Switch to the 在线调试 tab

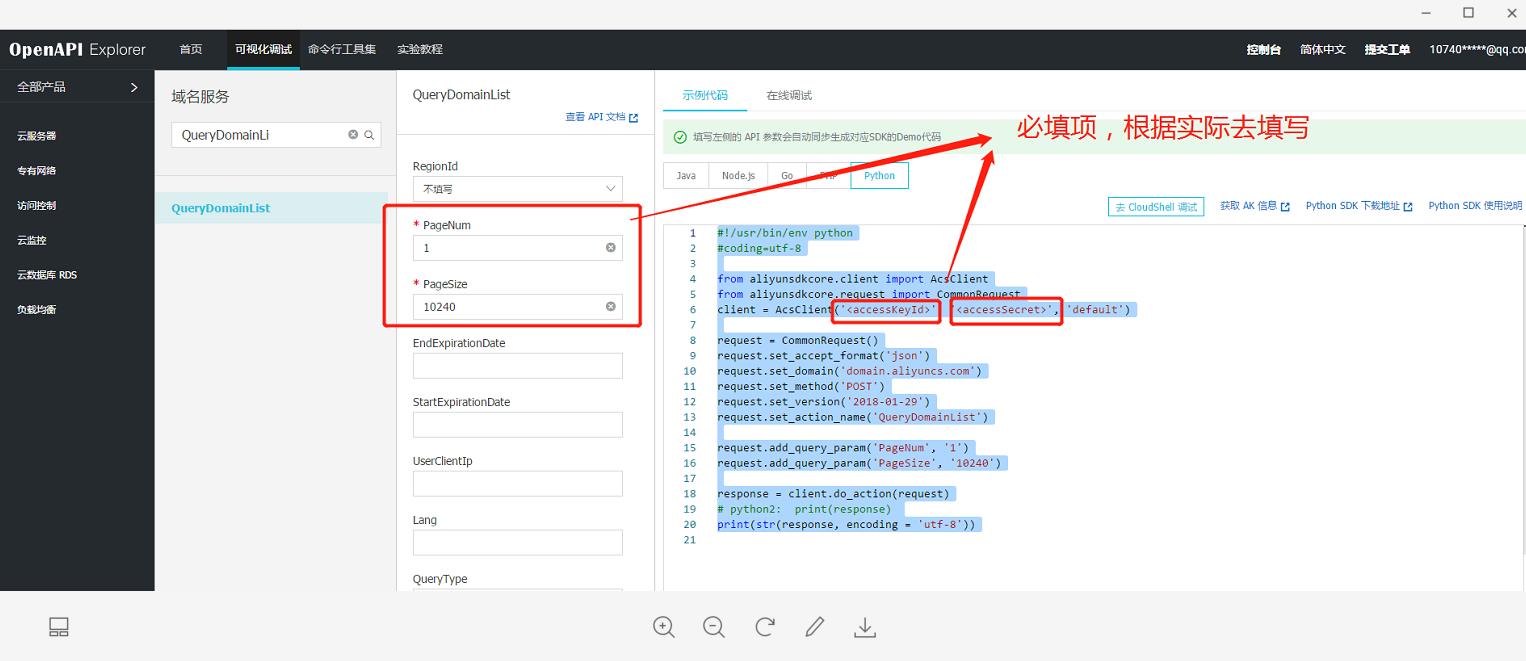[x=789, y=96]
